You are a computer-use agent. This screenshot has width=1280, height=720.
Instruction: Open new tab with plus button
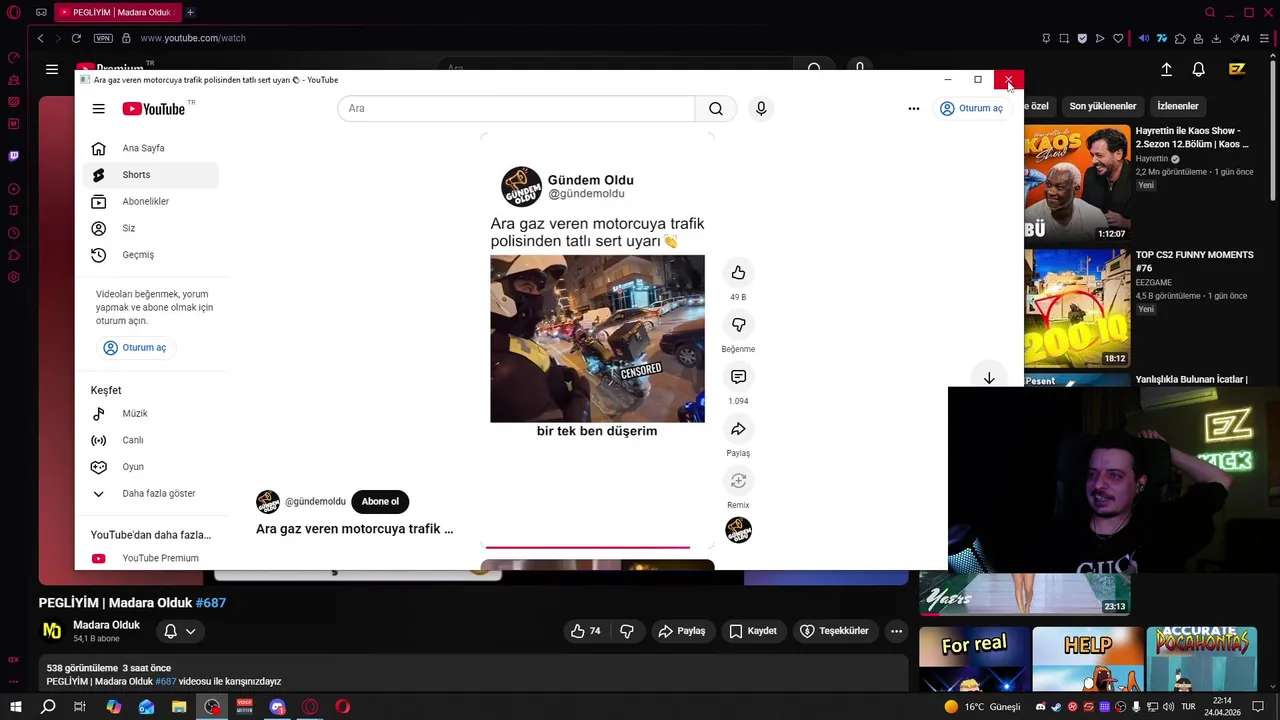pyautogui.click(x=190, y=12)
